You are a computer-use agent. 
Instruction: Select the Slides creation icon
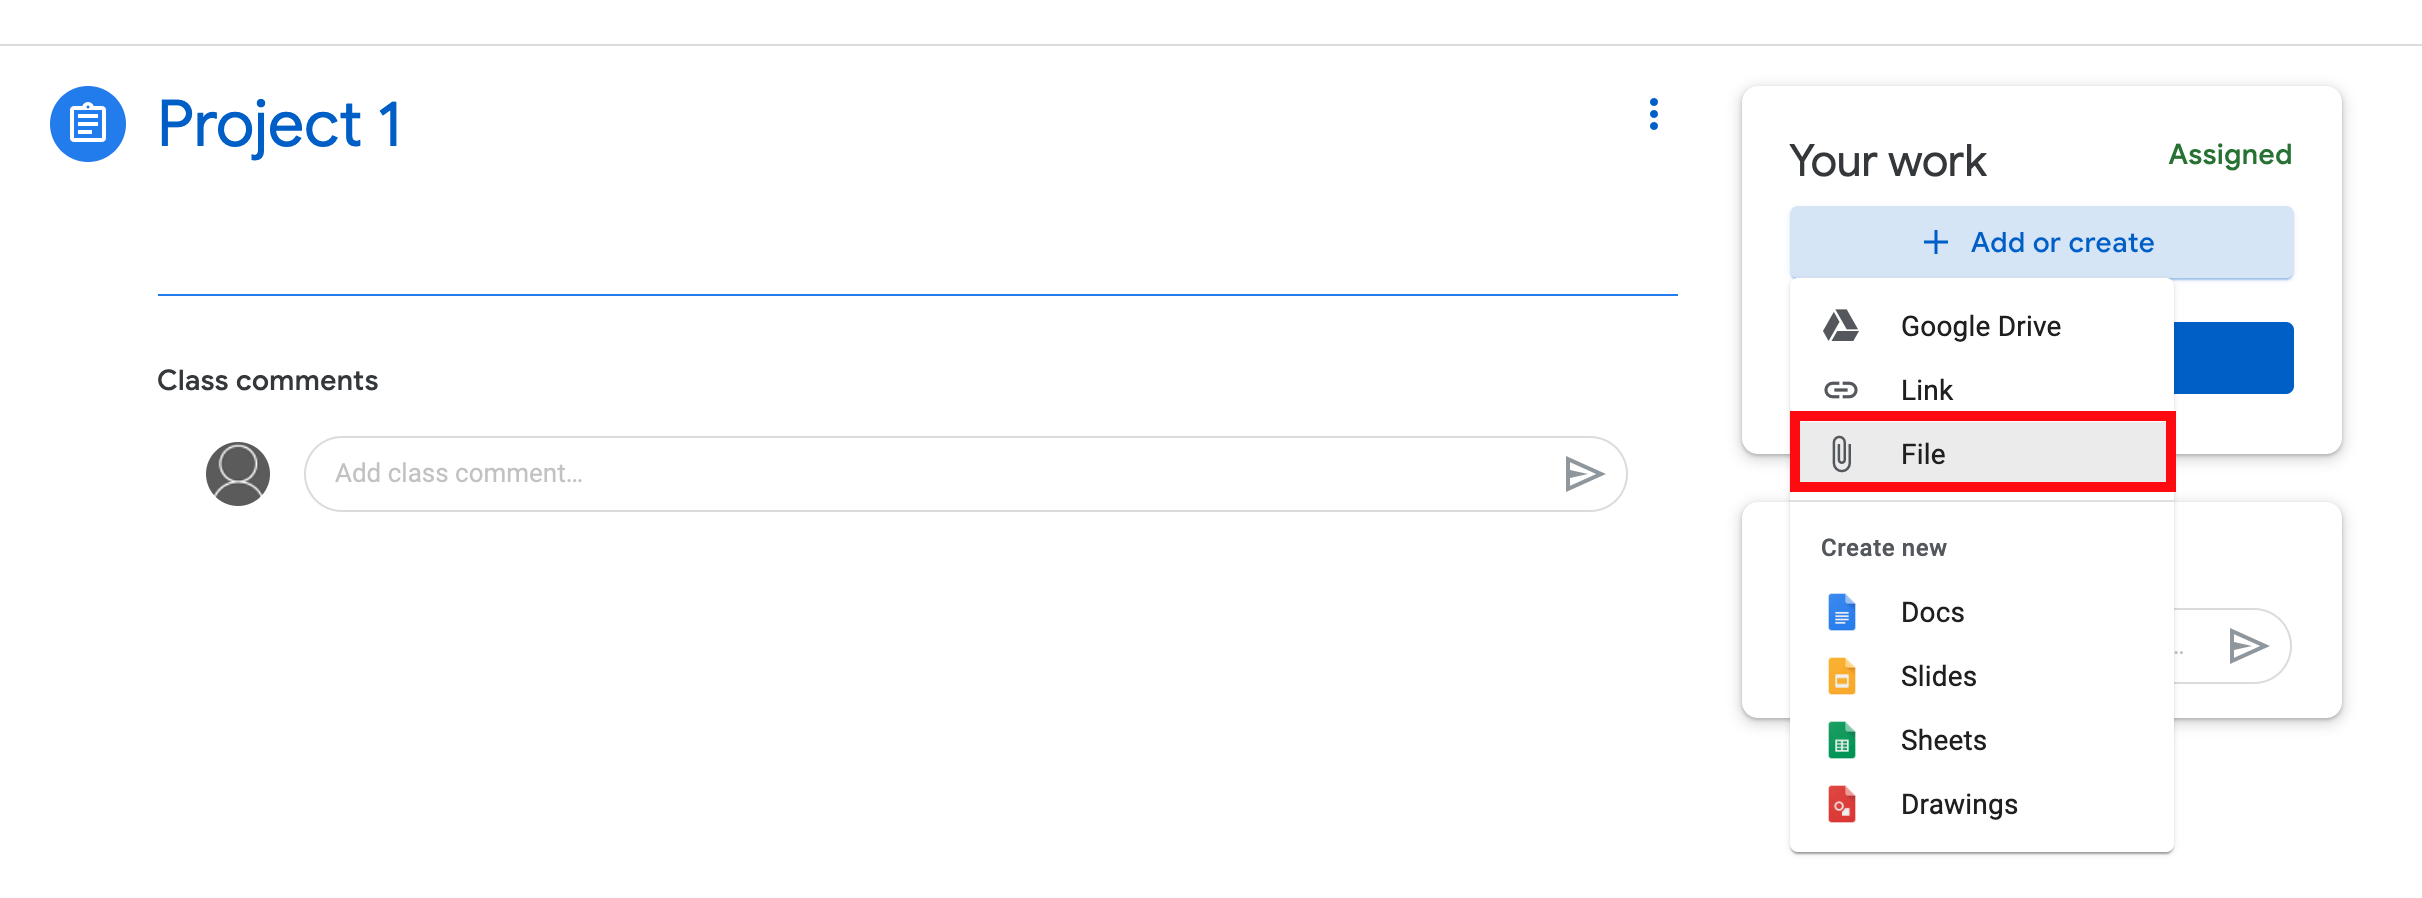point(1840,676)
